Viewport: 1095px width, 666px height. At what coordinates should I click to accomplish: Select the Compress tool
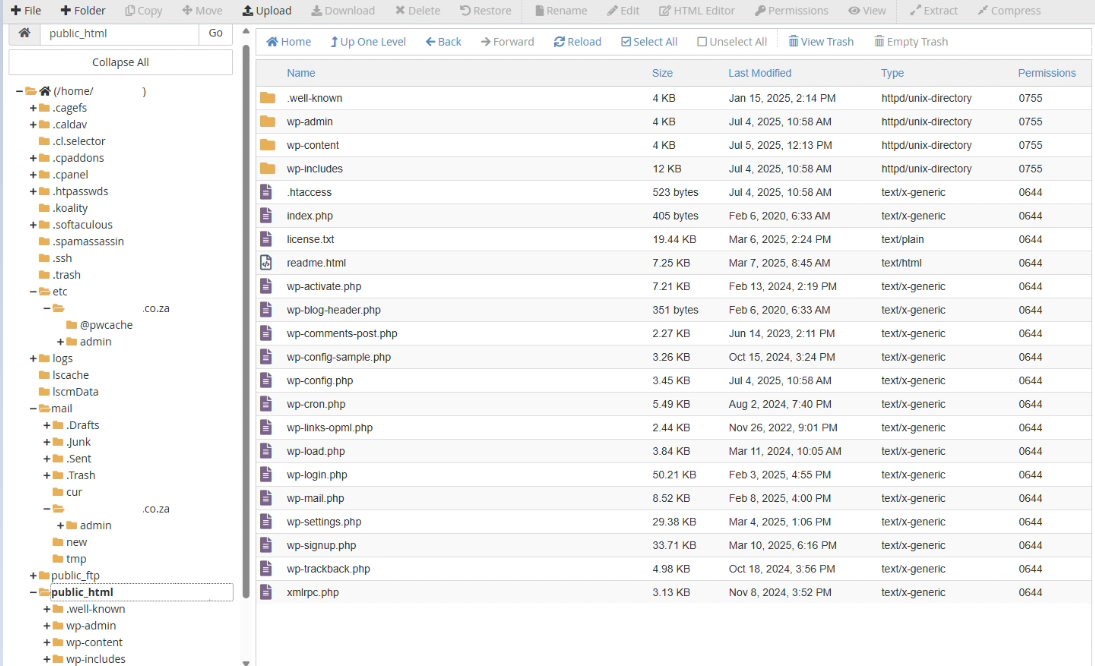[1009, 11]
